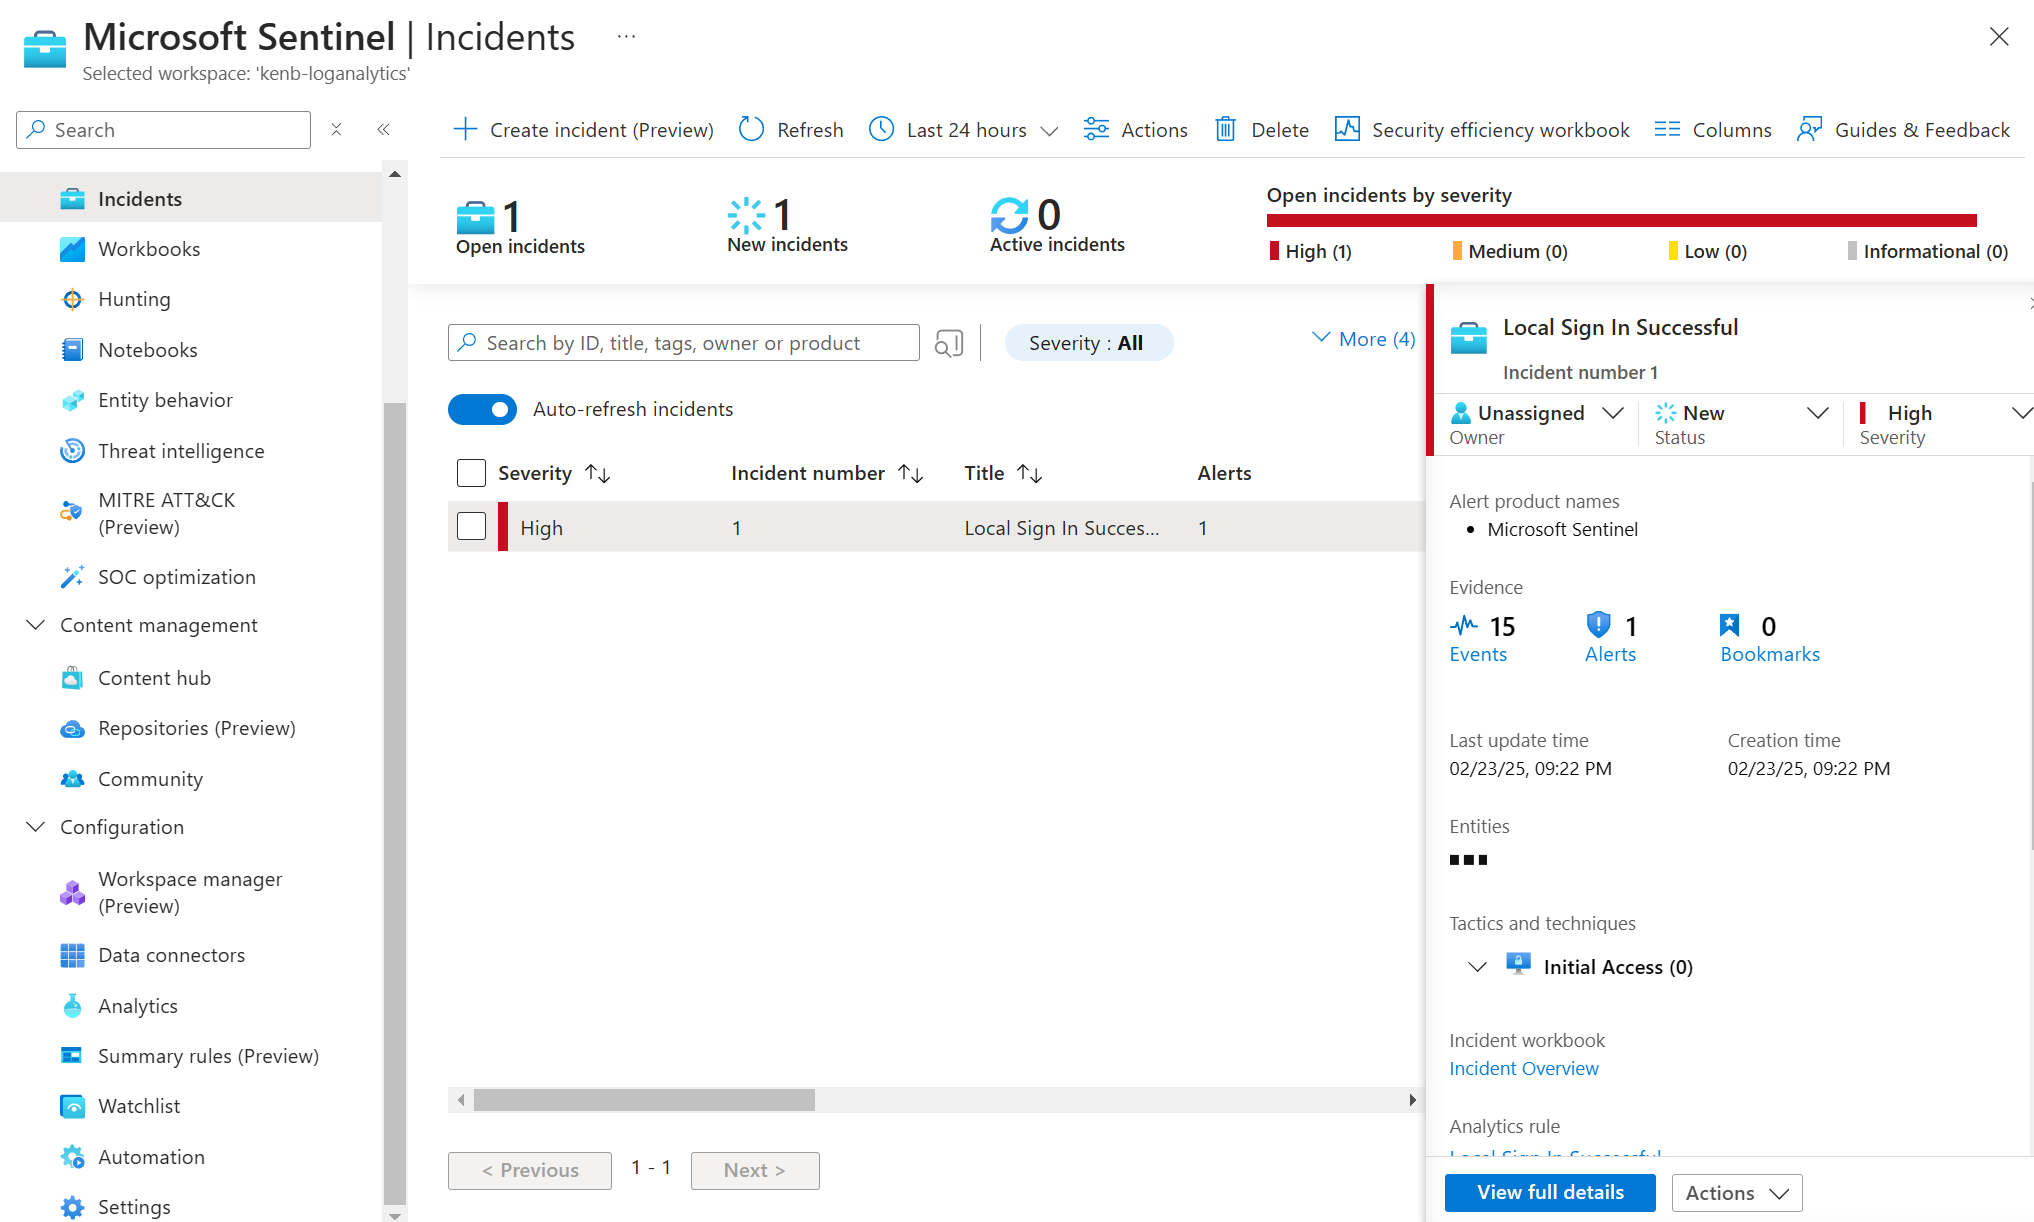Click the Analytics flask icon
This screenshot has height=1222, width=2034.
tap(72, 1006)
